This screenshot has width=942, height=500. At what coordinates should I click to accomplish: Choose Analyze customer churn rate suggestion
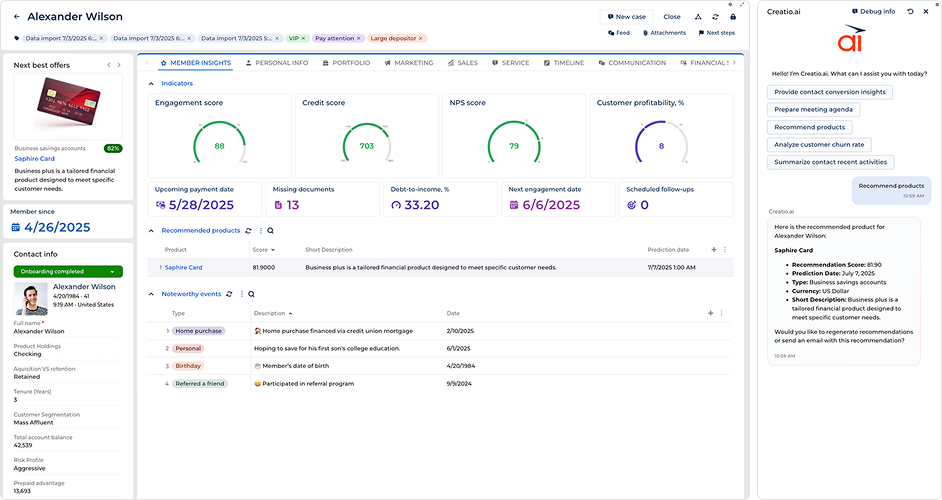tap(819, 144)
